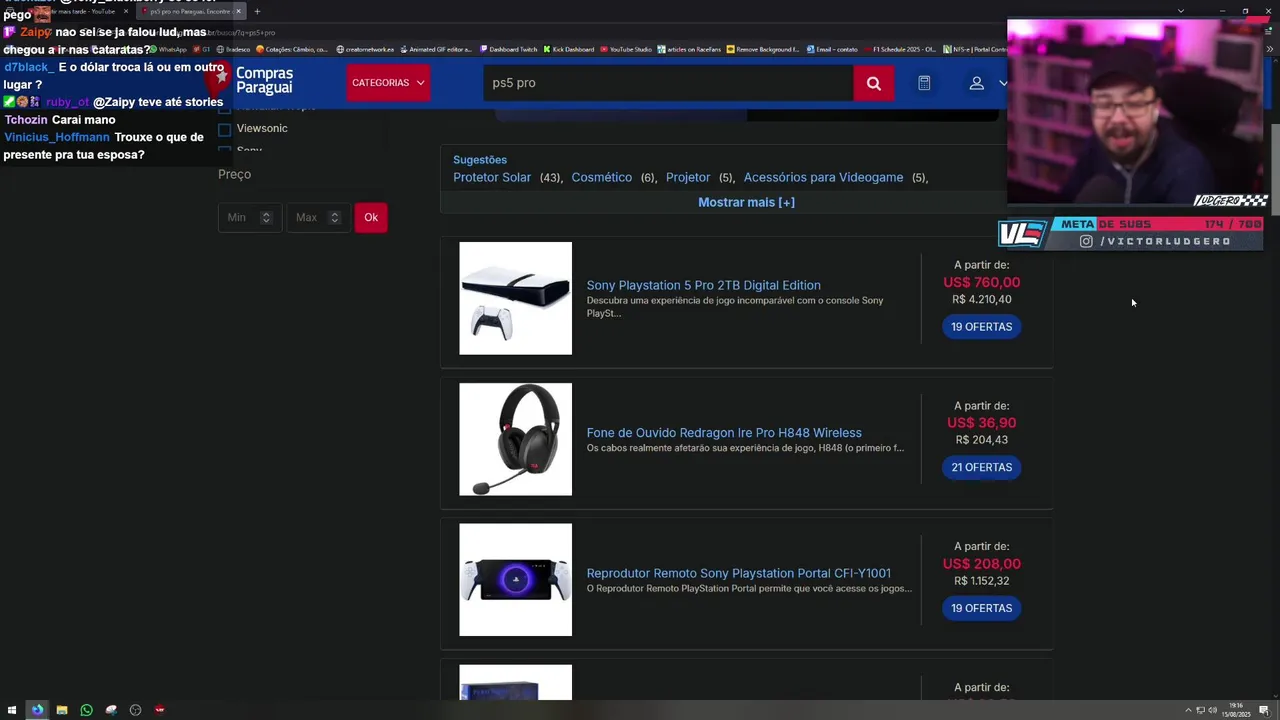Screen dimensions: 1280x720
Task: Click the Playstation Portal thumbnail
Action: point(515,580)
